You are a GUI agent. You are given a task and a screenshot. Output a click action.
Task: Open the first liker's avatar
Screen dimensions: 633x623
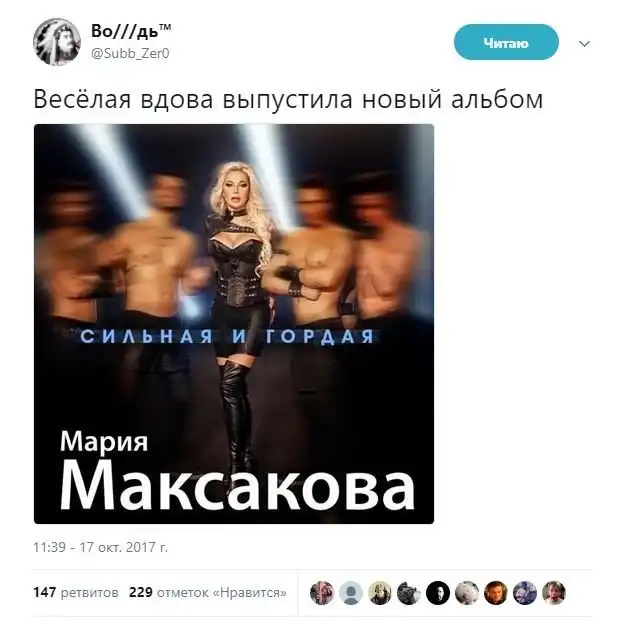(x=322, y=593)
